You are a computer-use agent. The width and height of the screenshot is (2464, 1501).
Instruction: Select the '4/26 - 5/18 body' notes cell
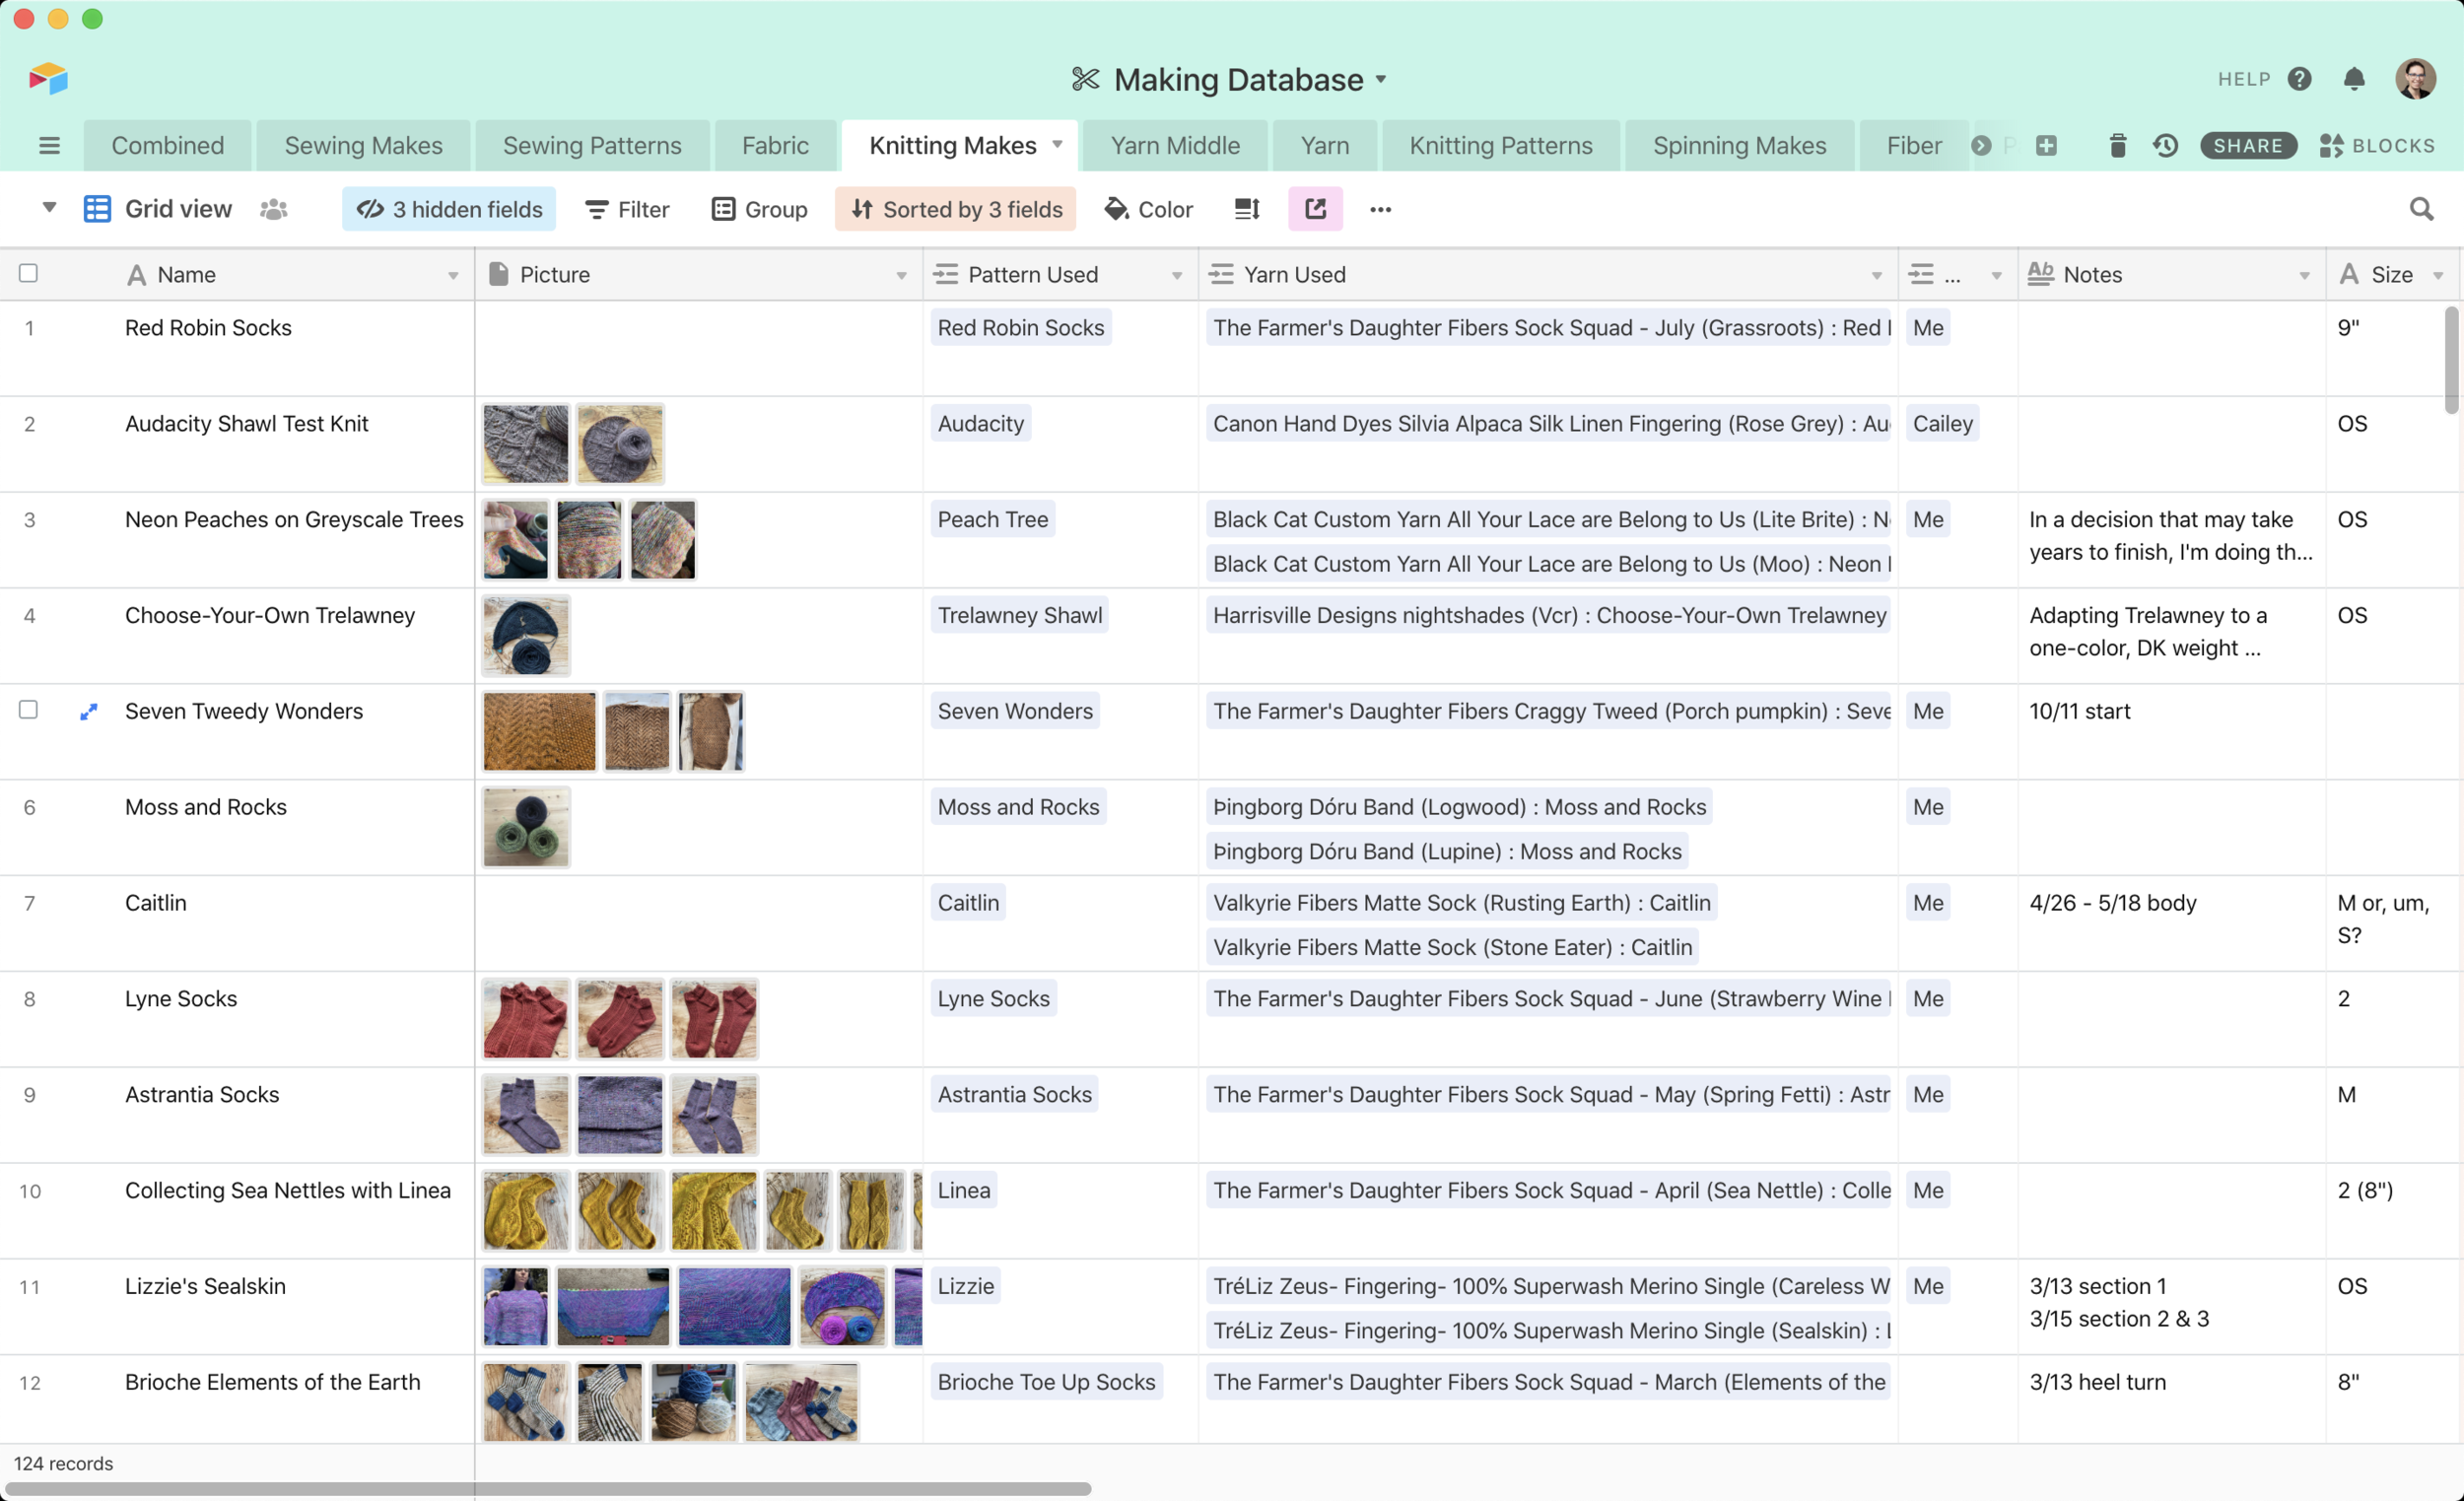[x=2171, y=923]
